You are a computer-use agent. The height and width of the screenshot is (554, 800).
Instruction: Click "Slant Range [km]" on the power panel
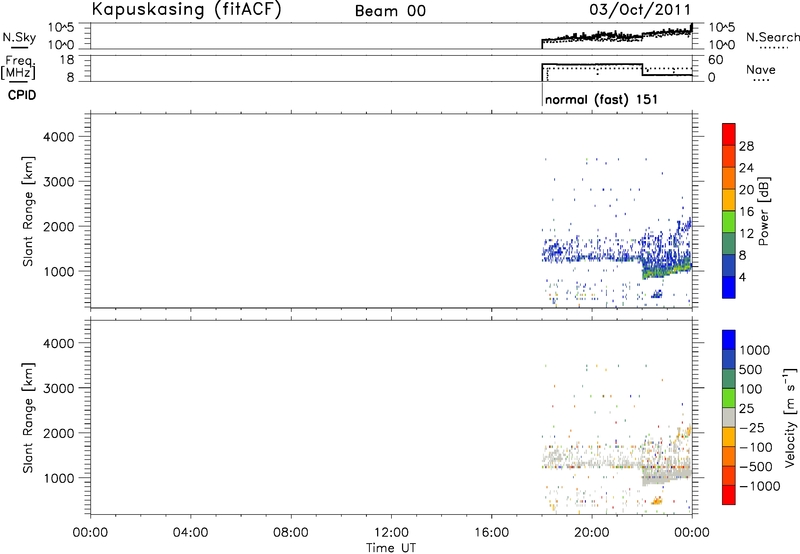[x=28, y=211]
